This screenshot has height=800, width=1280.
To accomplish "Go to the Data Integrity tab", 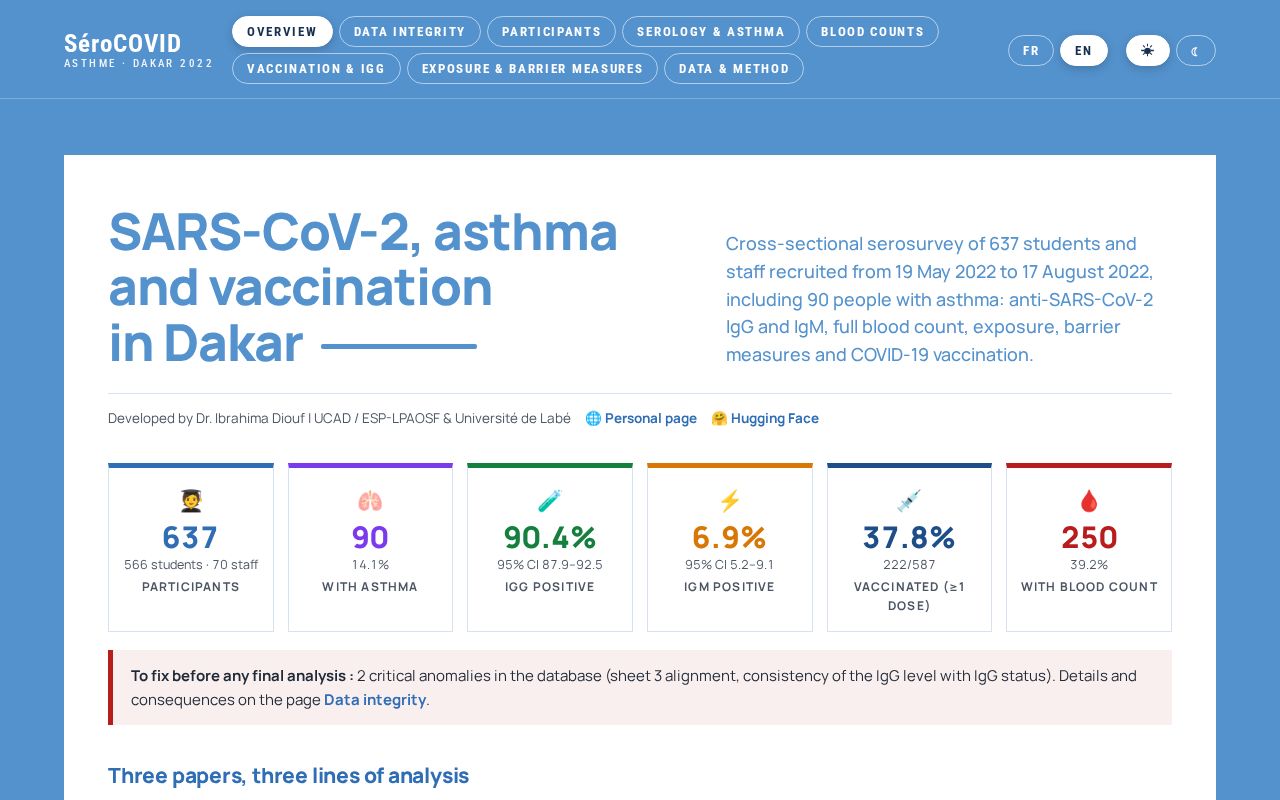I will click(x=410, y=31).
